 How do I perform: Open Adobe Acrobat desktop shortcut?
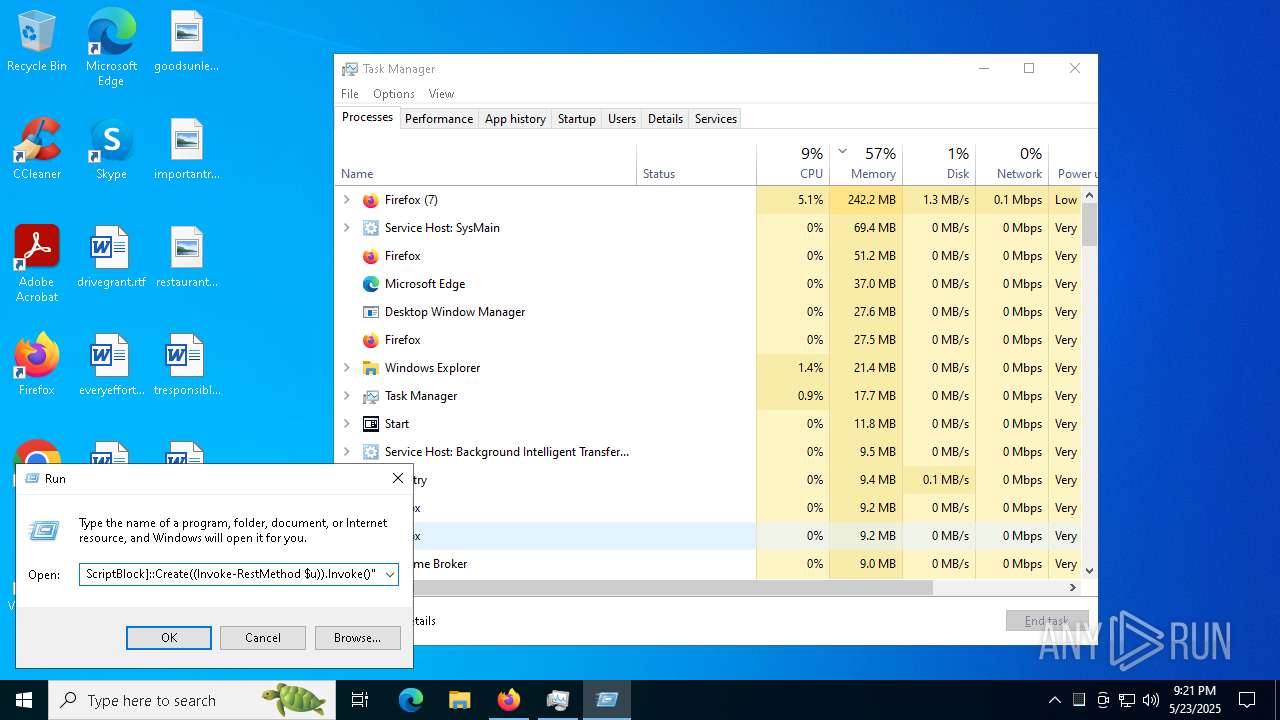(37, 264)
